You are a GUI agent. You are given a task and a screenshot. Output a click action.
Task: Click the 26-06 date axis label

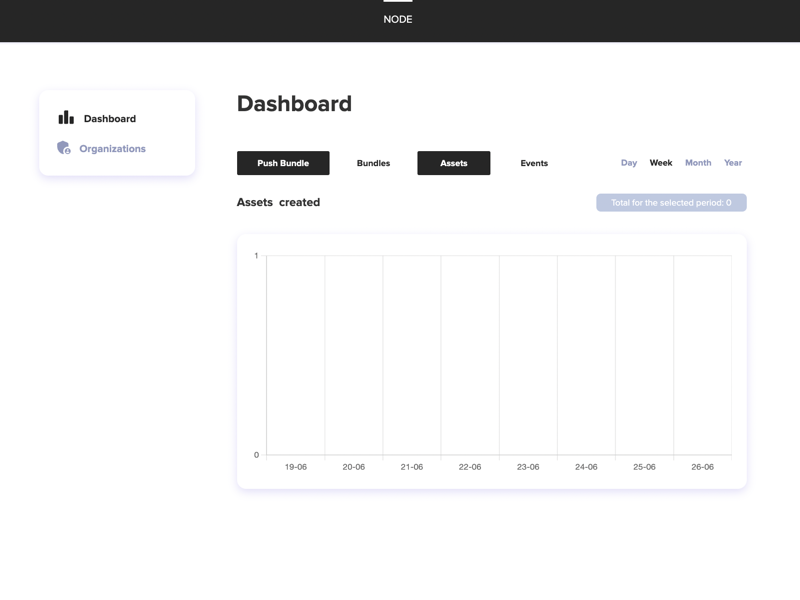tap(702, 467)
